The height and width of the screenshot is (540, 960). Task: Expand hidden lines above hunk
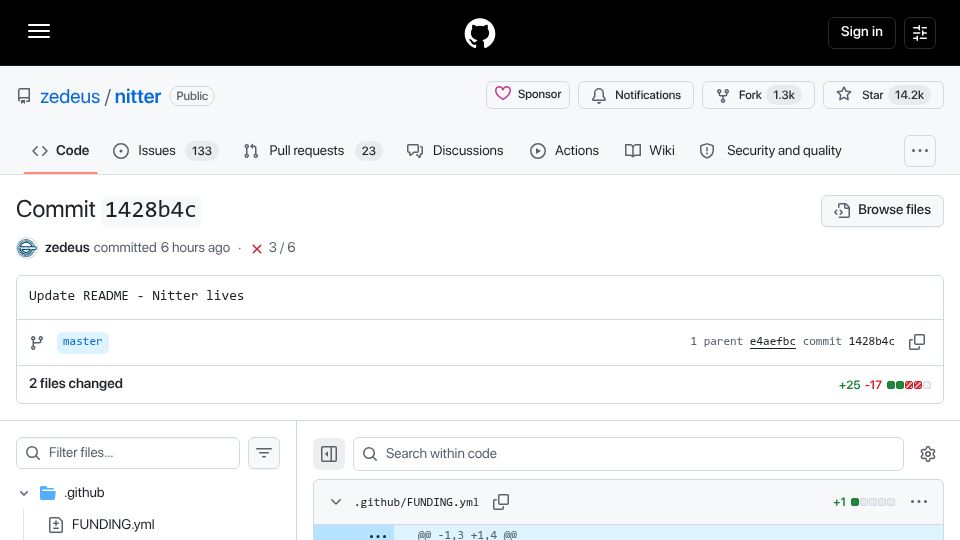(378, 535)
